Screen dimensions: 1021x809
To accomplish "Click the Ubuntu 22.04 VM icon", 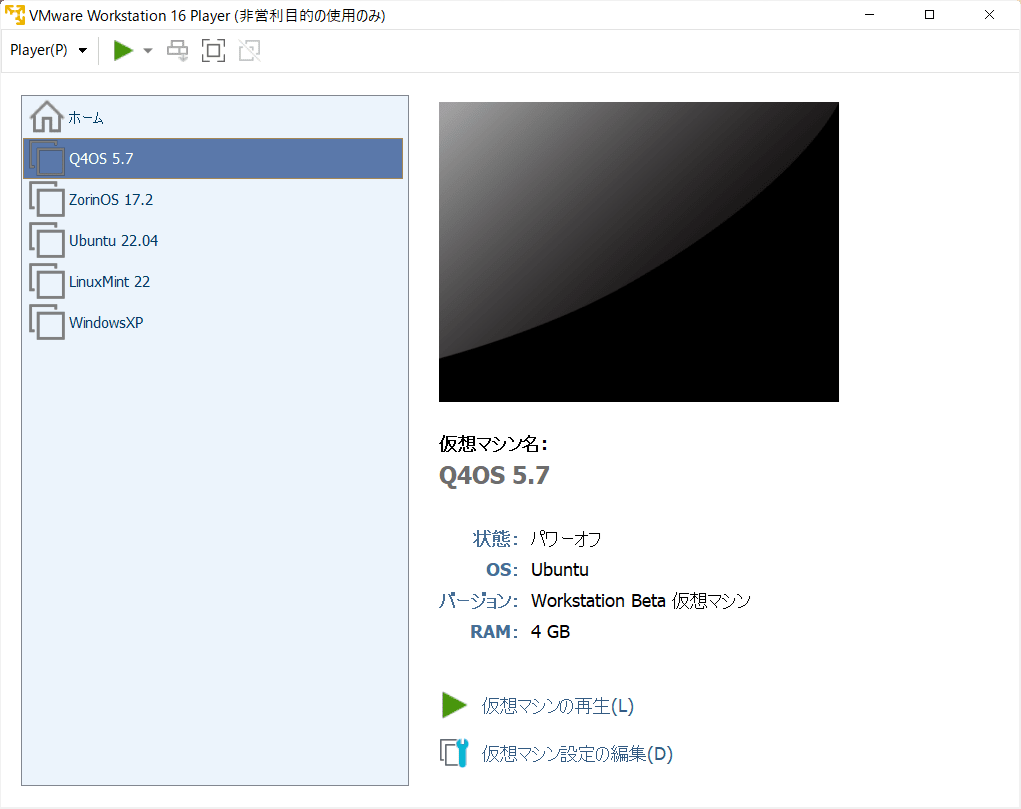I will [47, 240].
